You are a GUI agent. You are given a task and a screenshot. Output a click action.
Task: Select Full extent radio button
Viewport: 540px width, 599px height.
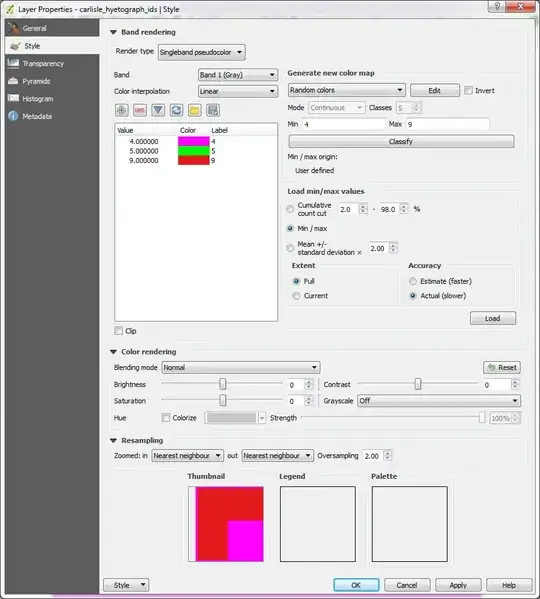point(296,281)
